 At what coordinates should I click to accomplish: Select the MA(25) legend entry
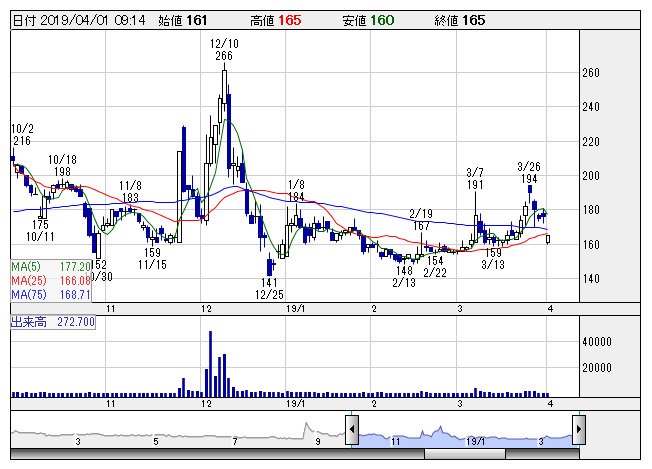click(x=52, y=281)
